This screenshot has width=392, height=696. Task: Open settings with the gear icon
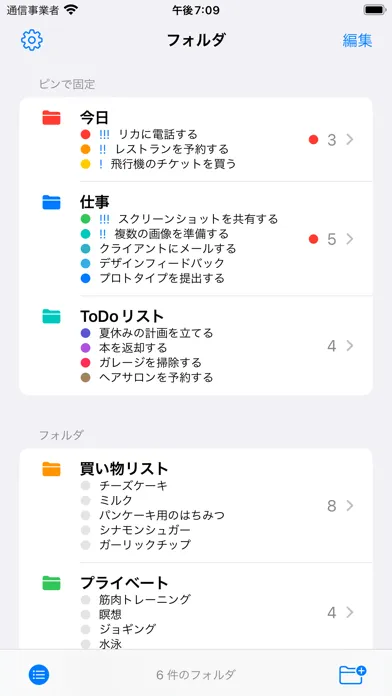pyautogui.click(x=32, y=40)
